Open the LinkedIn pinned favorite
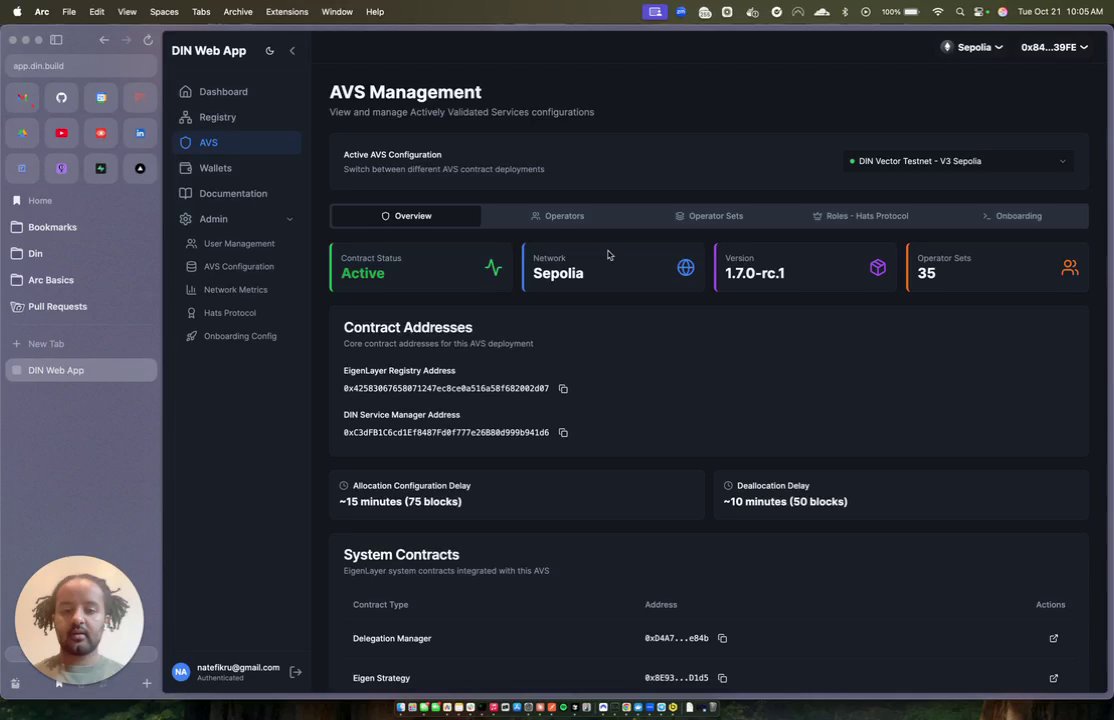Screen dimensions: 1114x720 pos(140,133)
